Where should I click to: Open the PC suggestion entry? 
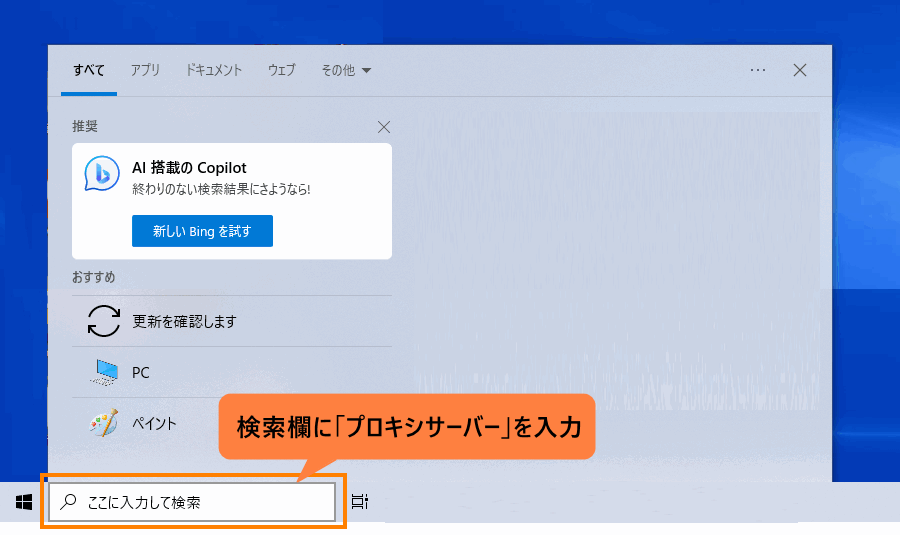coord(232,372)
